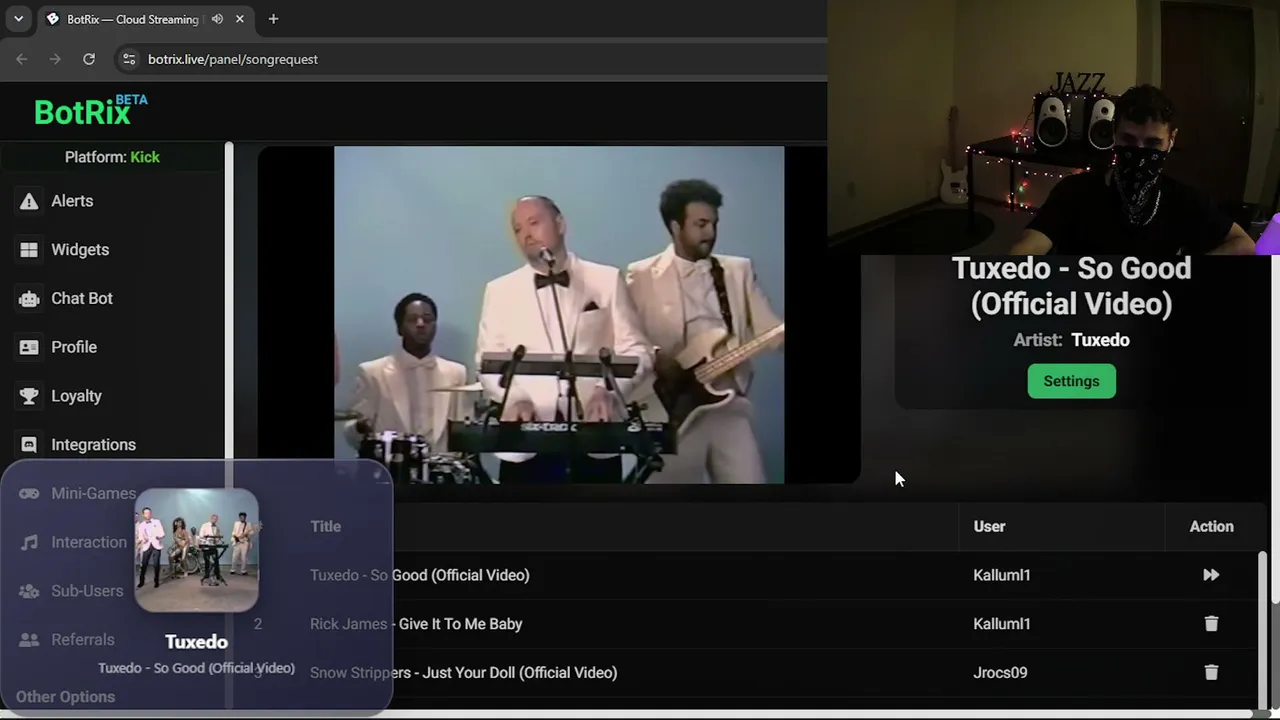This screenshot has width=1280, height=720.
Task: Open the Sub-Users menu item
Action: click(x=87, y=591)
